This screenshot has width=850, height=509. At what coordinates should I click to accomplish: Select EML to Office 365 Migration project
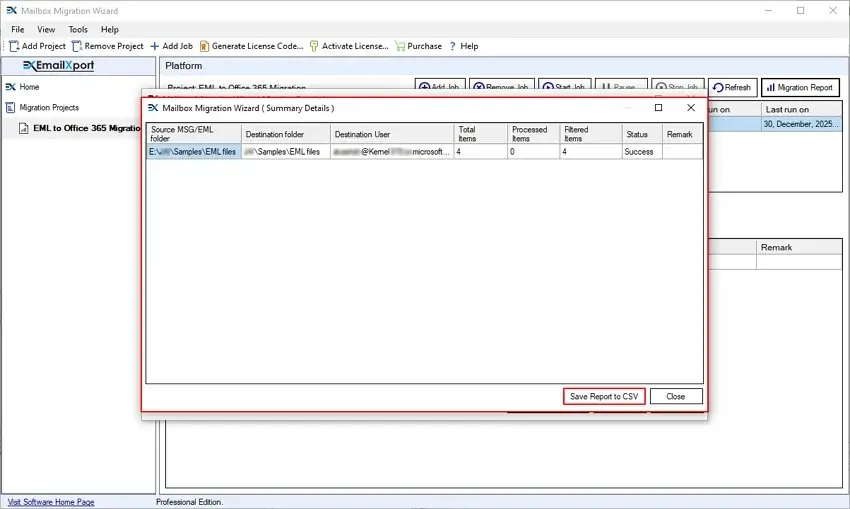coord(87,128)
